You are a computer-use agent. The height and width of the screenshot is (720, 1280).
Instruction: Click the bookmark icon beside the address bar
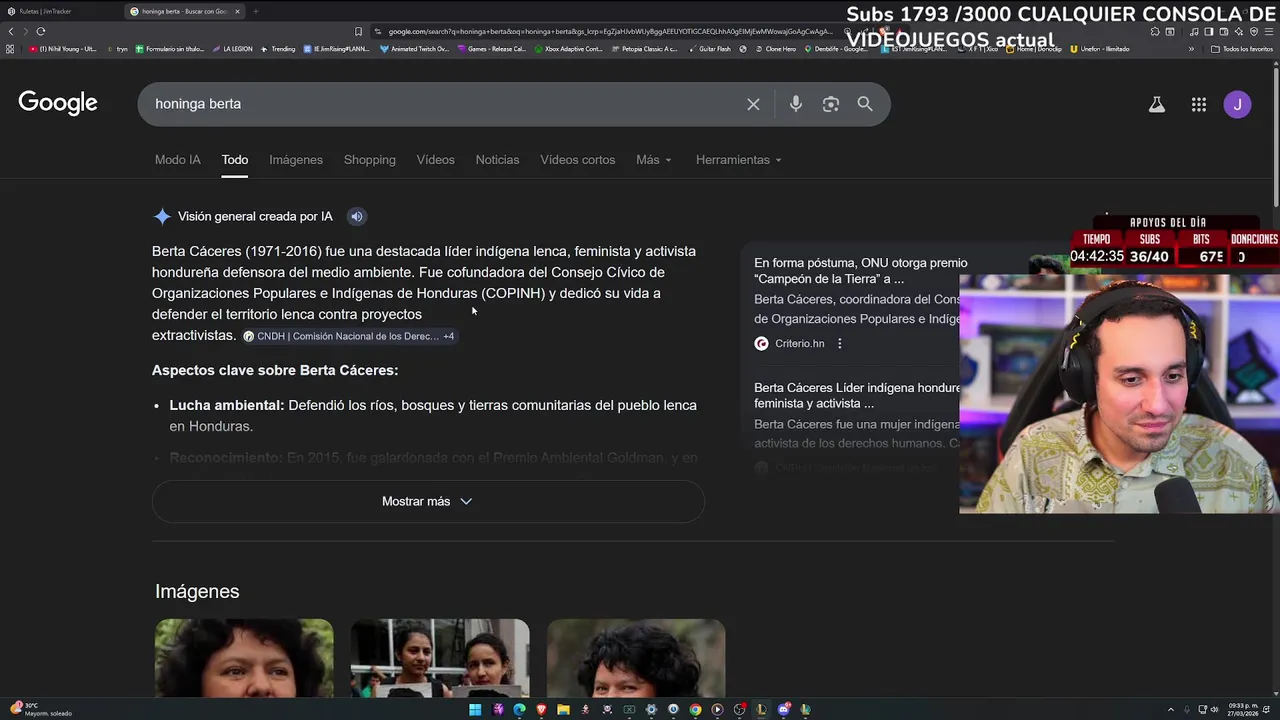click(x=358, y=31)
